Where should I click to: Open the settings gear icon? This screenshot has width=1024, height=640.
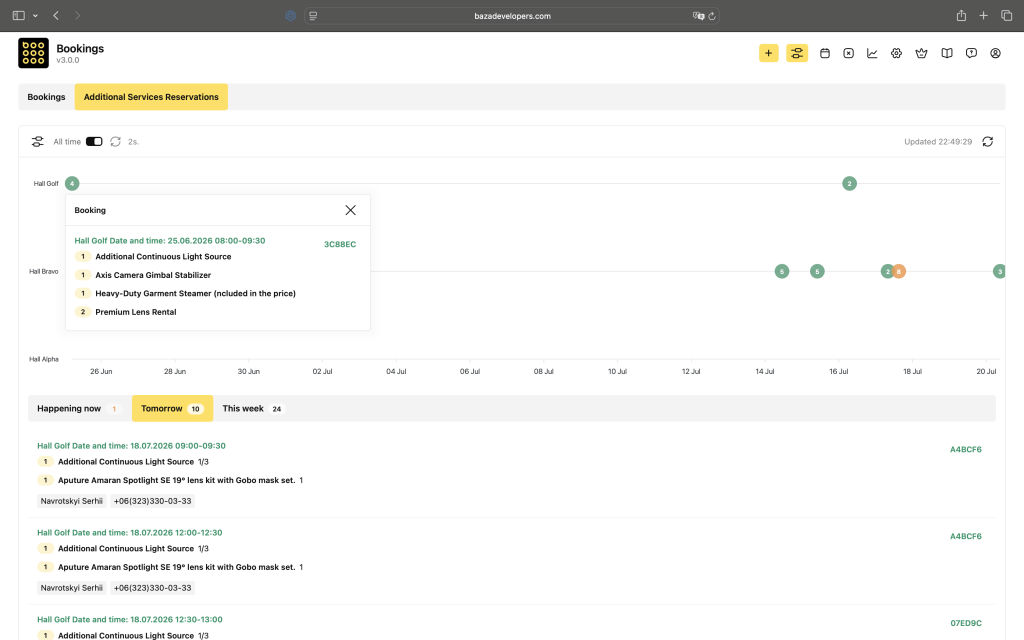tap(896, 54)
